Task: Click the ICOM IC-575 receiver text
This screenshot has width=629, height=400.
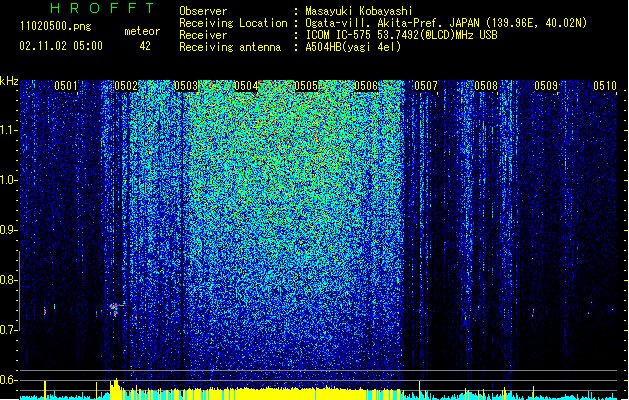Action: (x=401, y=35)
